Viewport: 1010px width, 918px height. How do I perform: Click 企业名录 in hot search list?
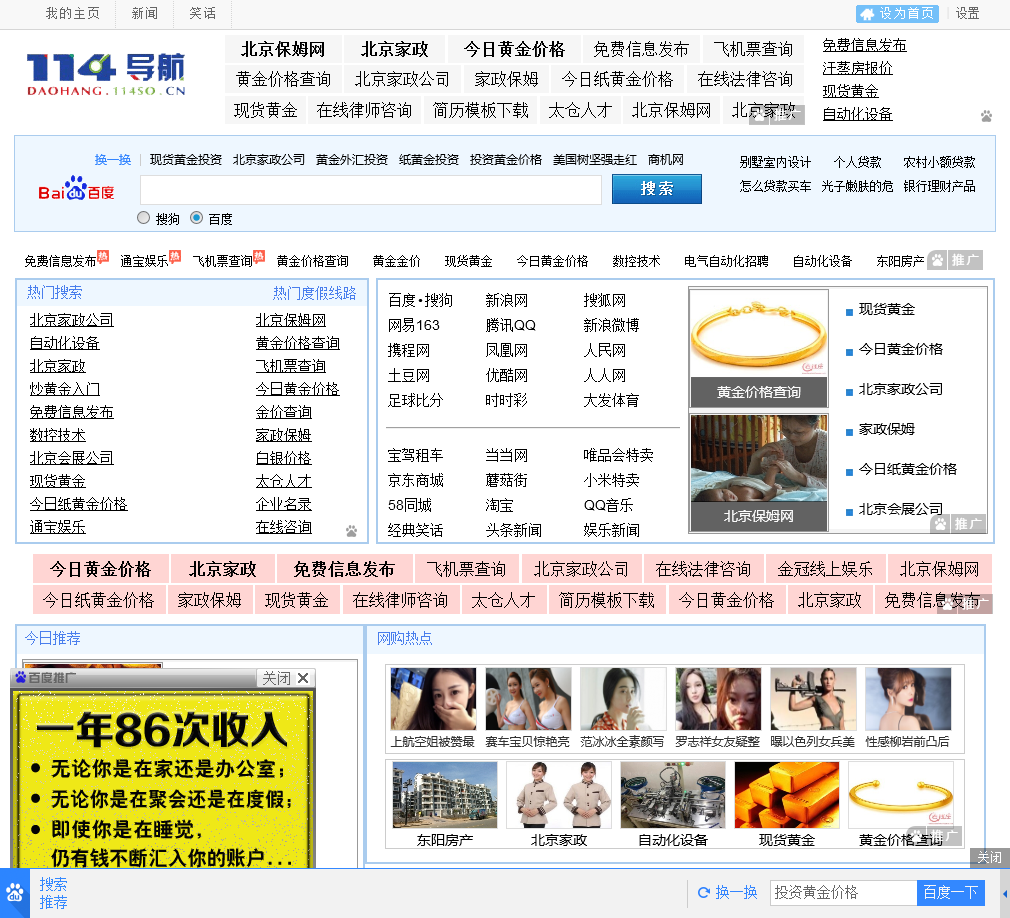tap(283, 504)
